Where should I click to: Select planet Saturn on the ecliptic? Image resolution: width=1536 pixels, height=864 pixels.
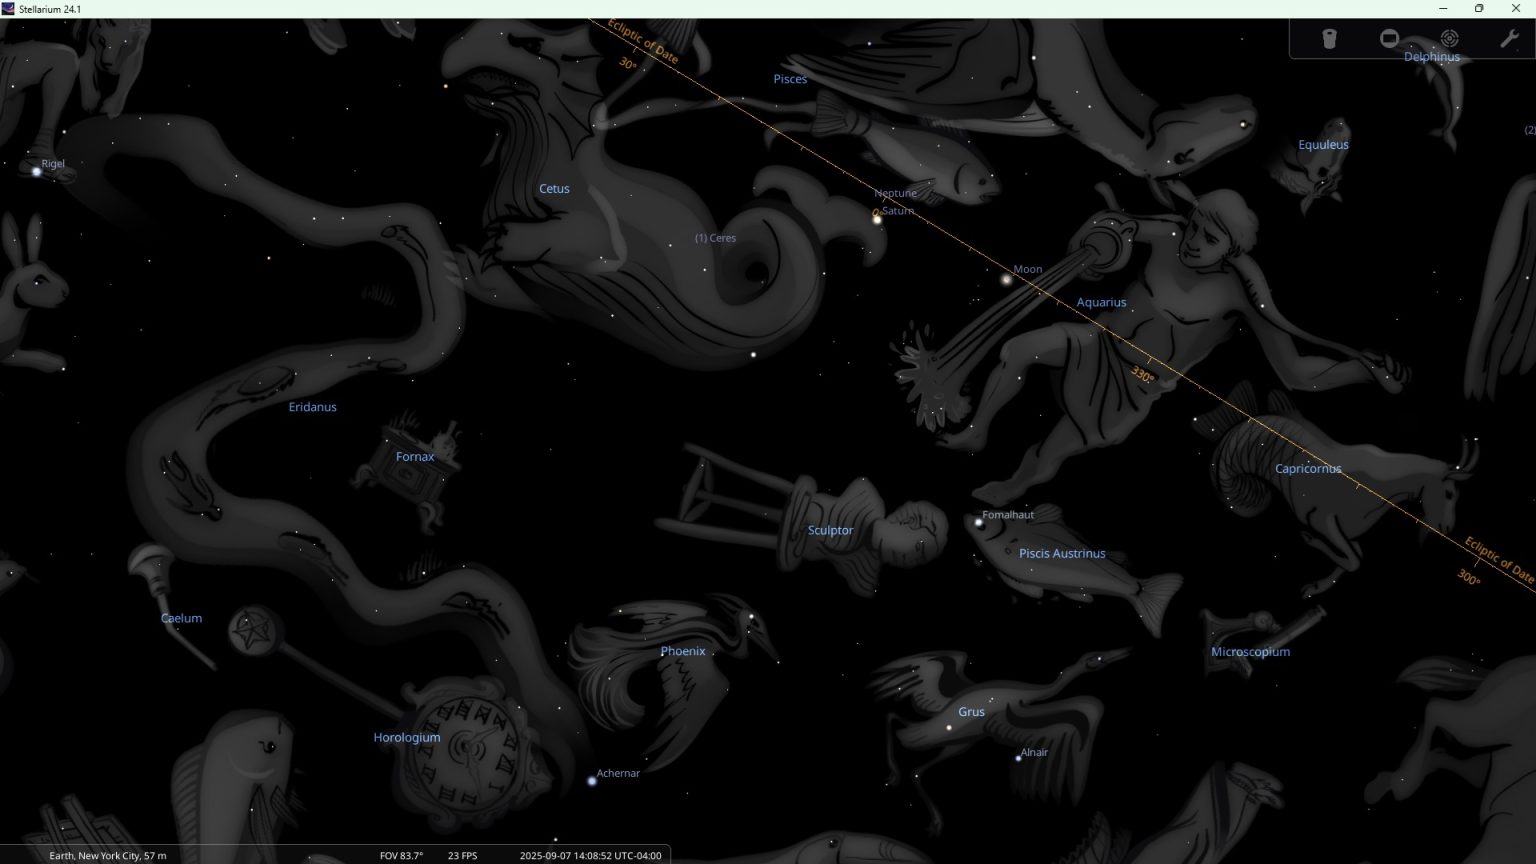tap(878, 220)
